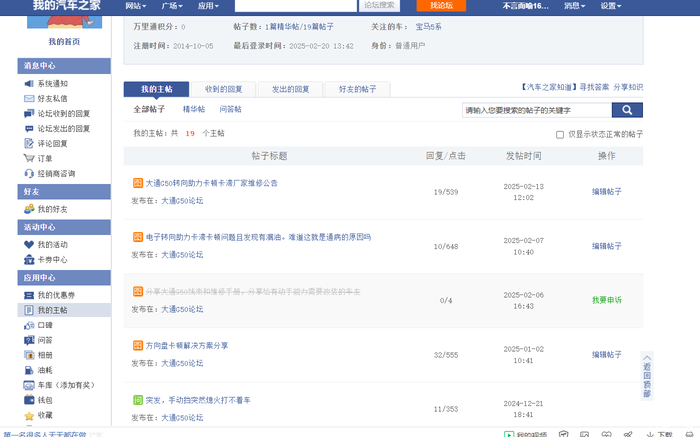The width and height of the screenshot is (700, 437).
Task: Open 卡券中心 from the sidebar
Action: (52, 259)
